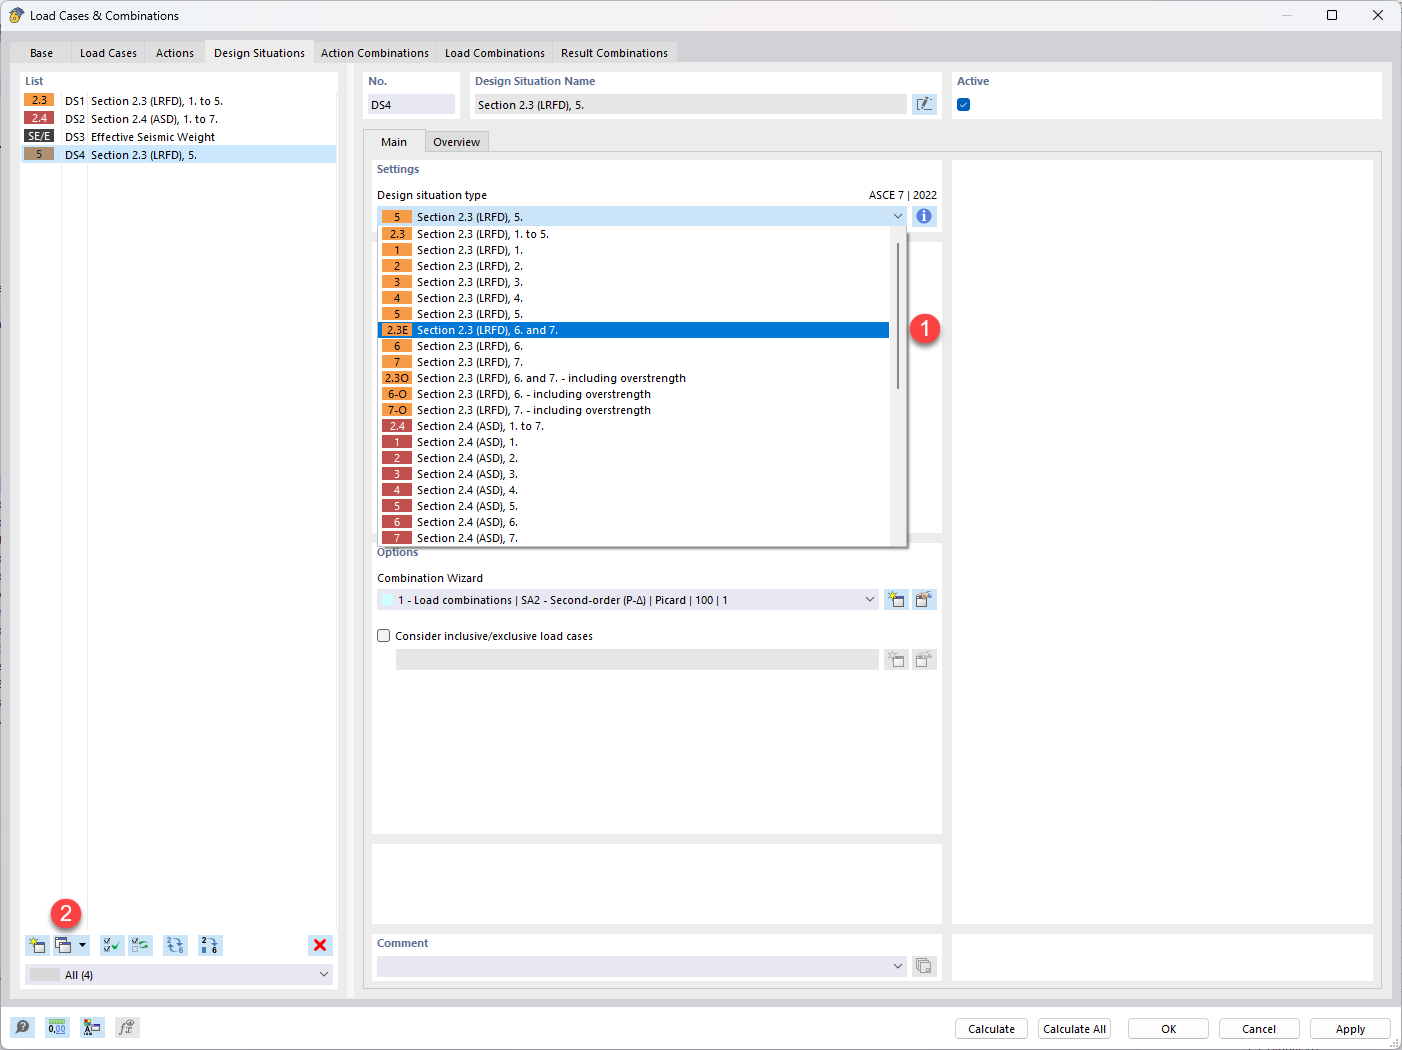Delete the selected design situation with red X
Screen dimensions: 1402x1050
[320, 945]
